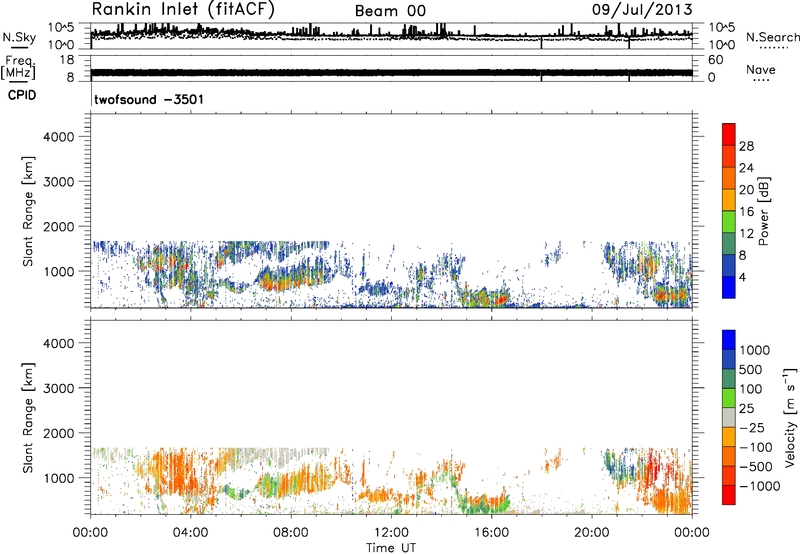Click the '04:00' time axis label

coord(190,533)
